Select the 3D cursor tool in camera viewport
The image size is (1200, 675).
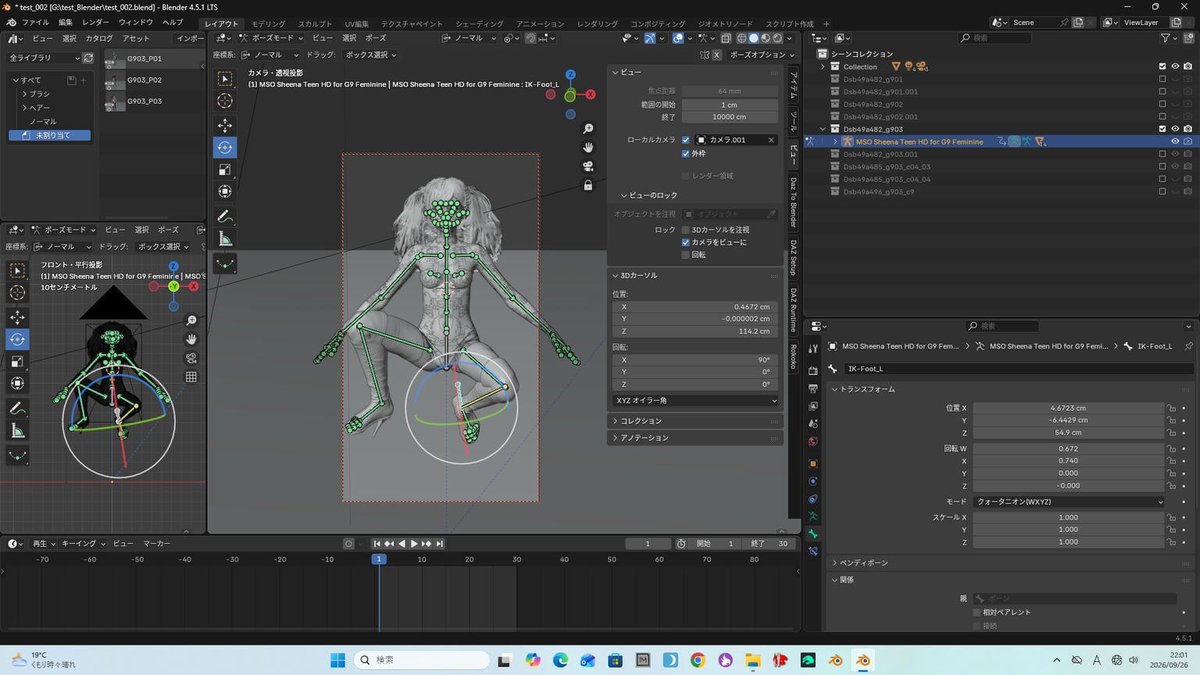[x=226, y=101]
